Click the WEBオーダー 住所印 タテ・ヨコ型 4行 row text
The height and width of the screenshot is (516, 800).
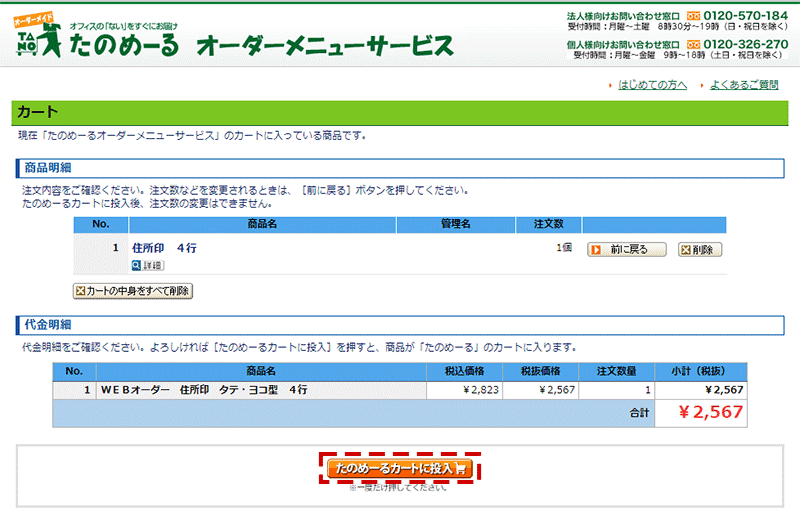(x=204, y=390)
